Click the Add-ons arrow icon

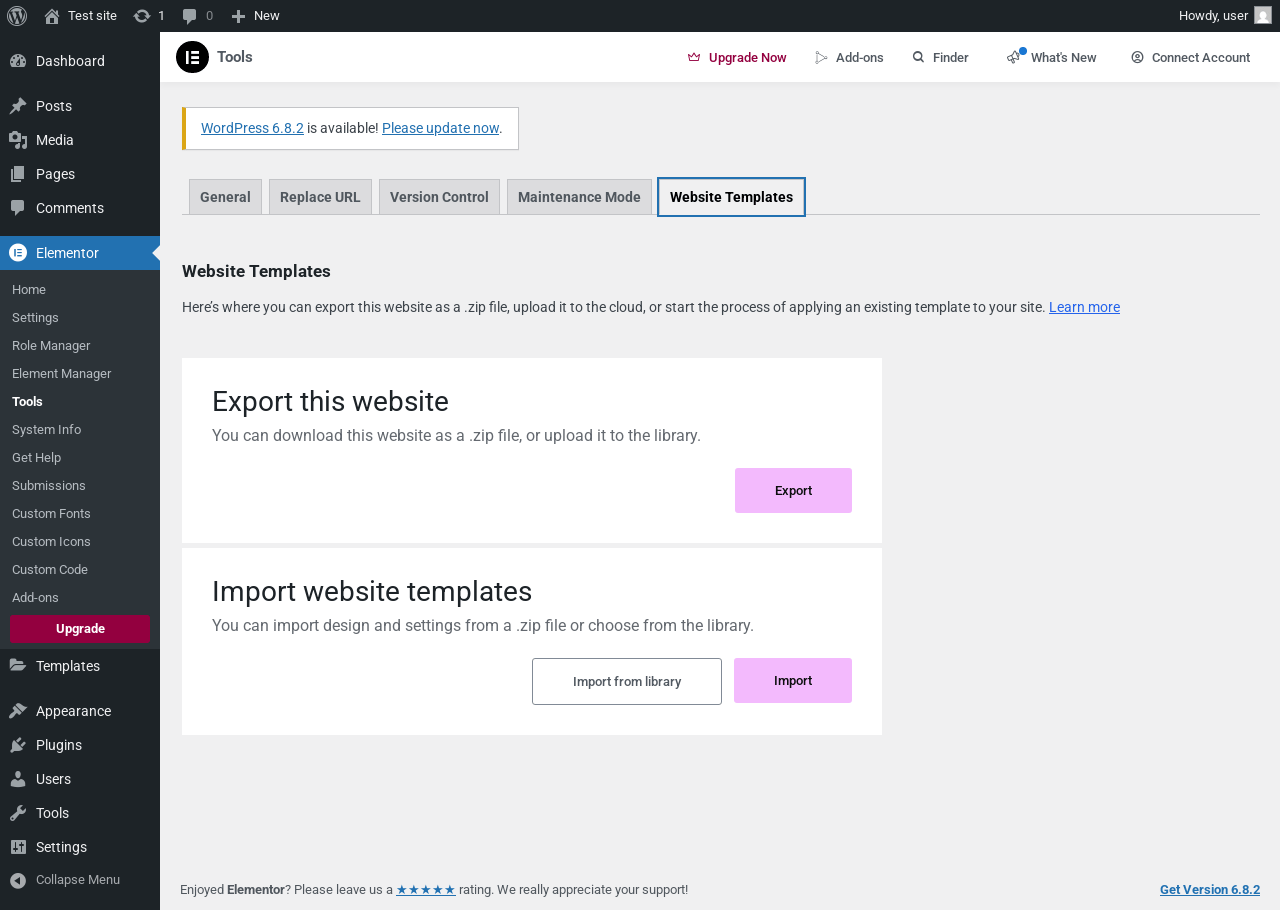pyautogui.click(x=822, y=58)
